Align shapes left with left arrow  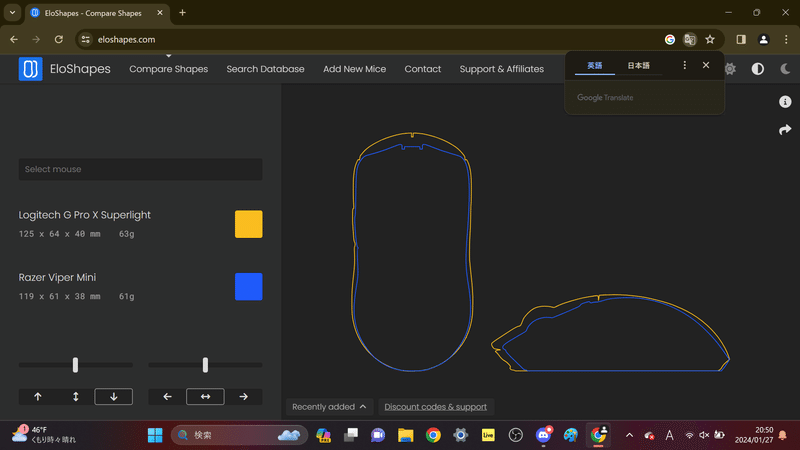[167, 396]
